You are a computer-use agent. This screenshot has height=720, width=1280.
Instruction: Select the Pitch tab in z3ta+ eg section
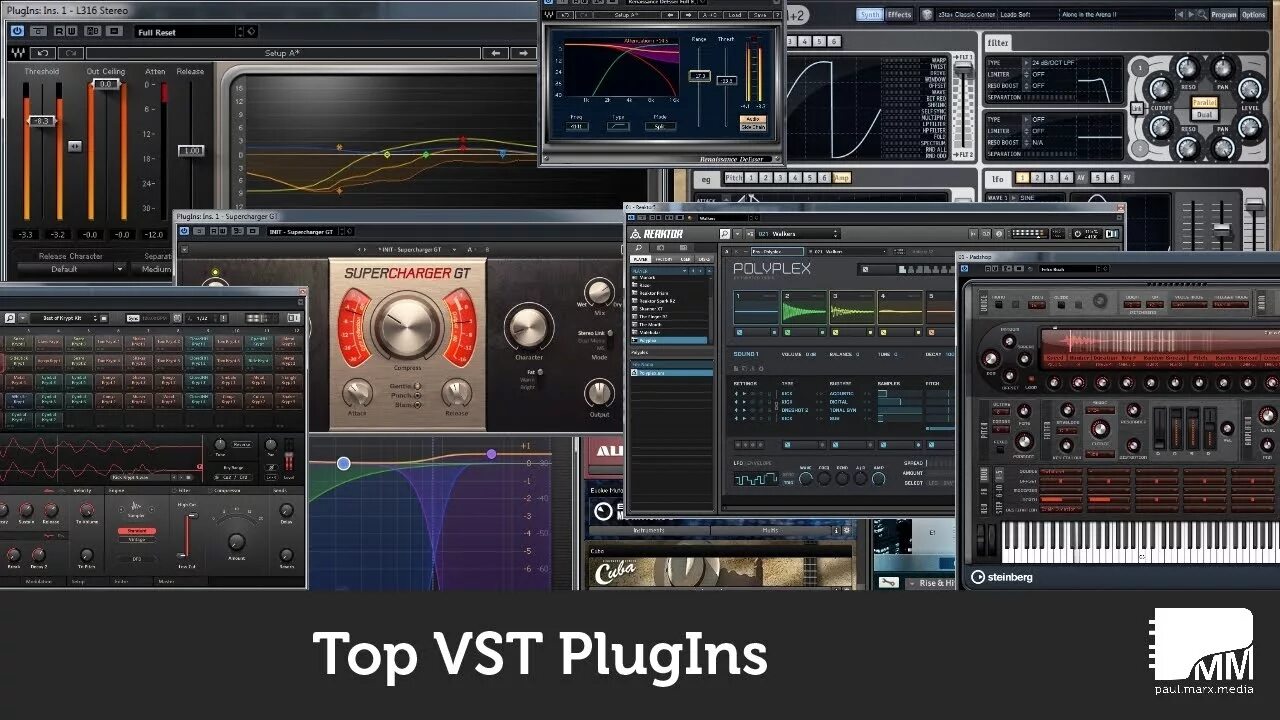point(735,178)
